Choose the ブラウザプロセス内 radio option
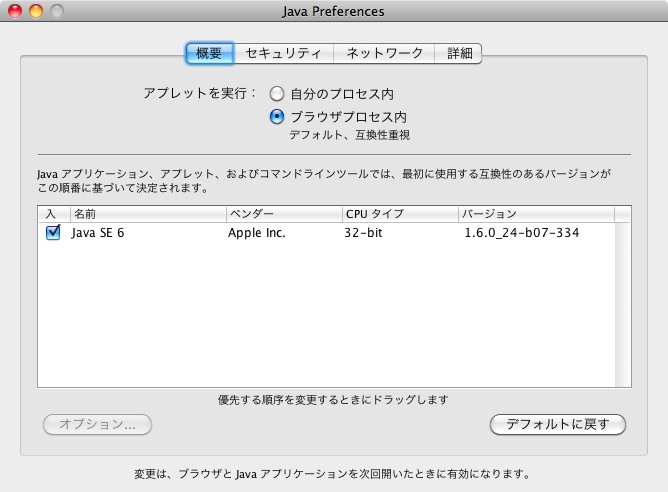The image size is (668, 492). pos(277,116)
